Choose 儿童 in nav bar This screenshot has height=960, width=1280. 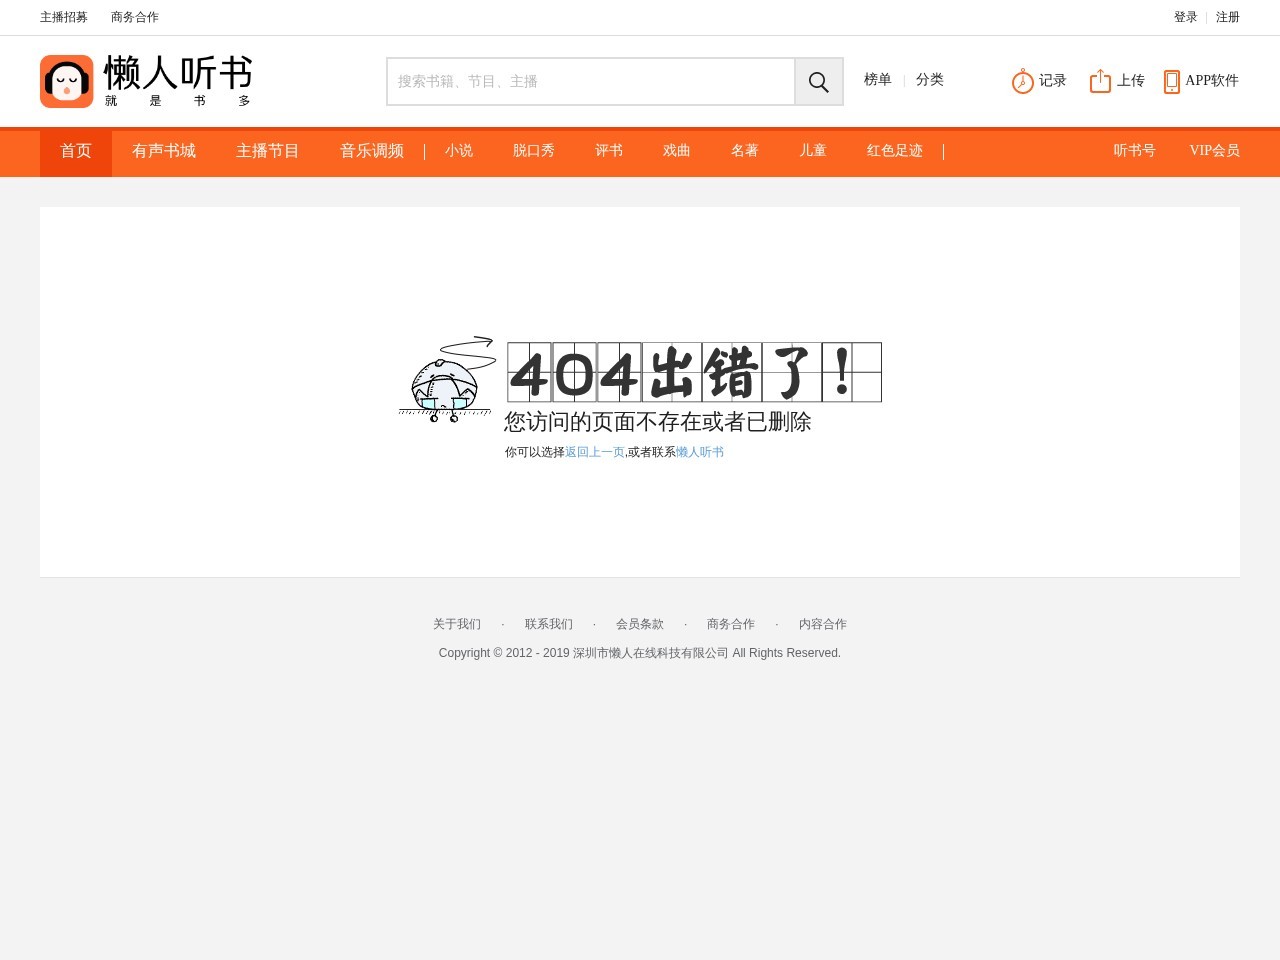point(813,151)
